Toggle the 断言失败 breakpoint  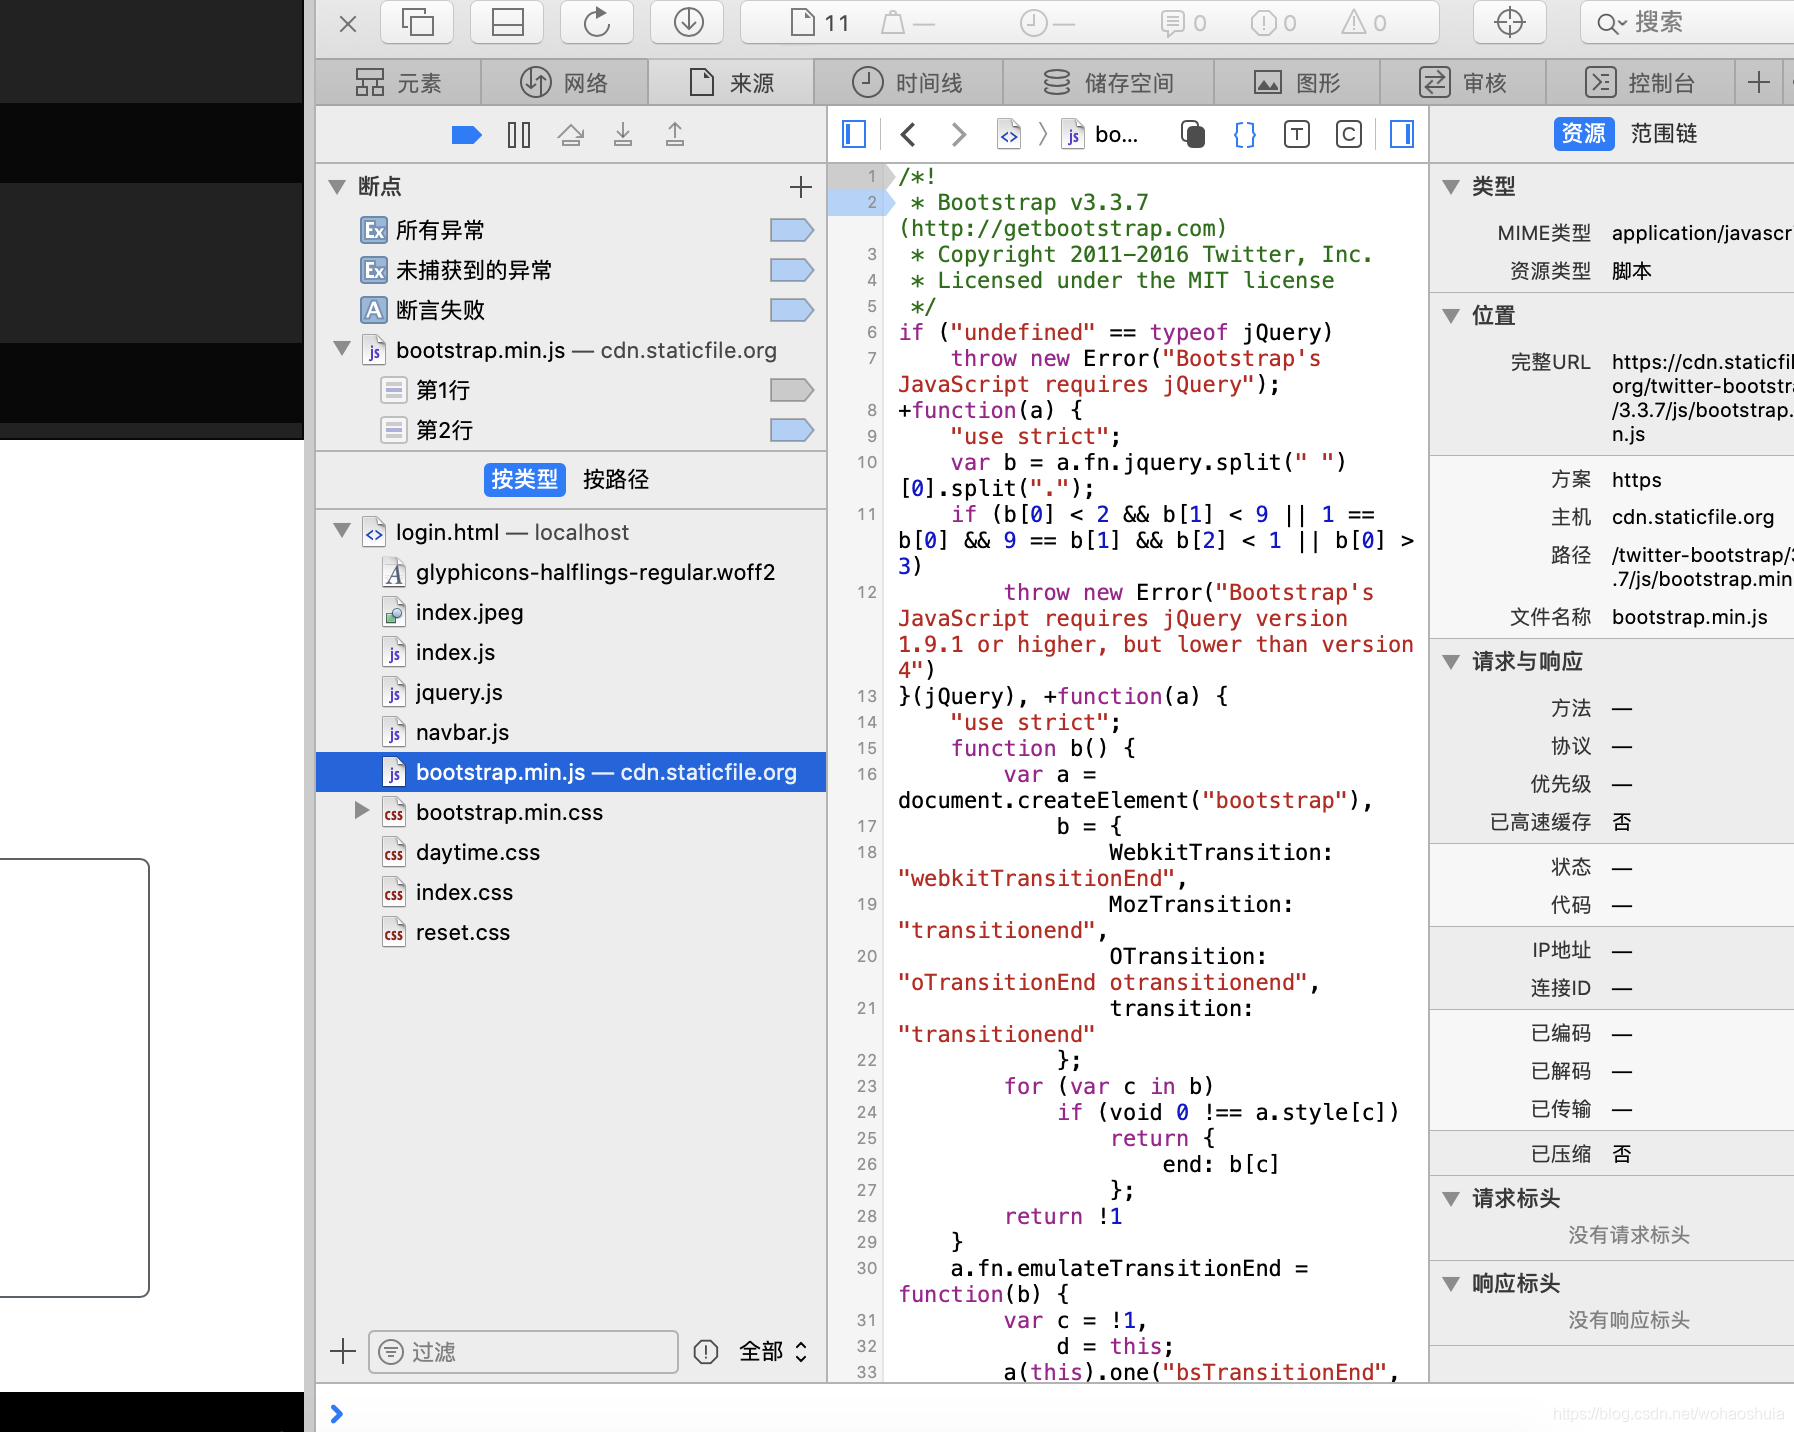[791, 310]
